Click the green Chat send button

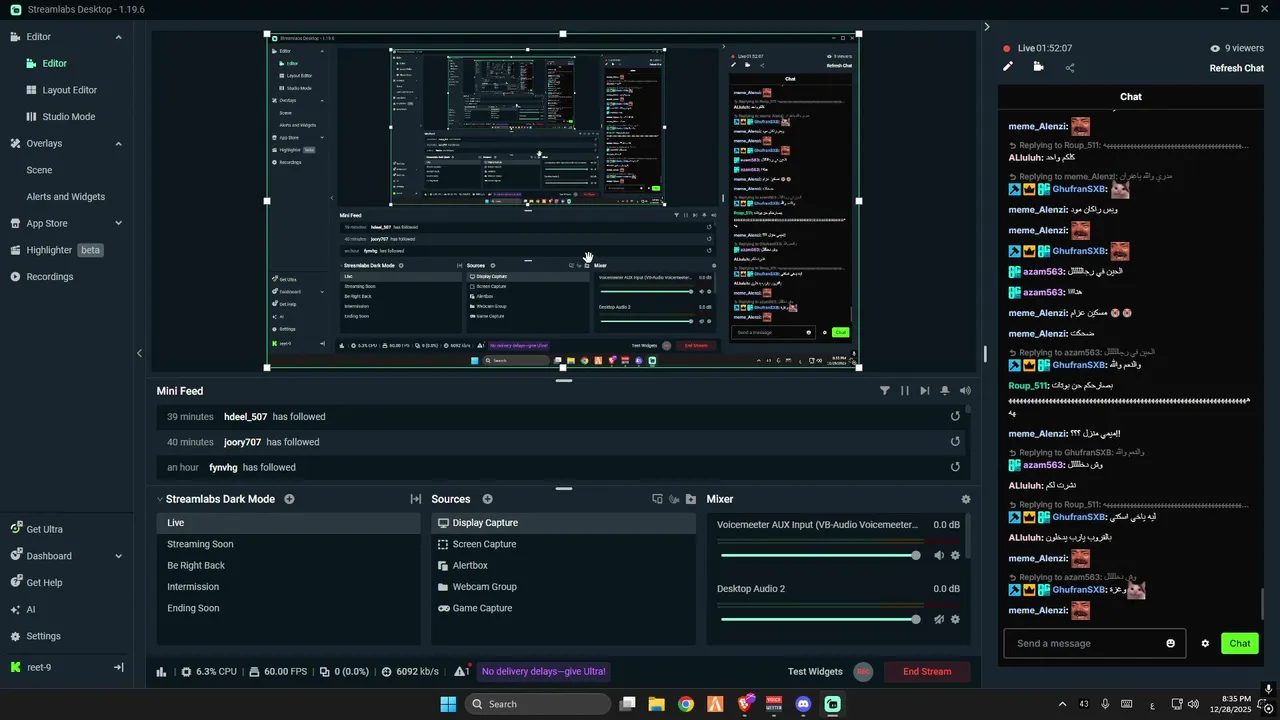[x=1240, y=643]
